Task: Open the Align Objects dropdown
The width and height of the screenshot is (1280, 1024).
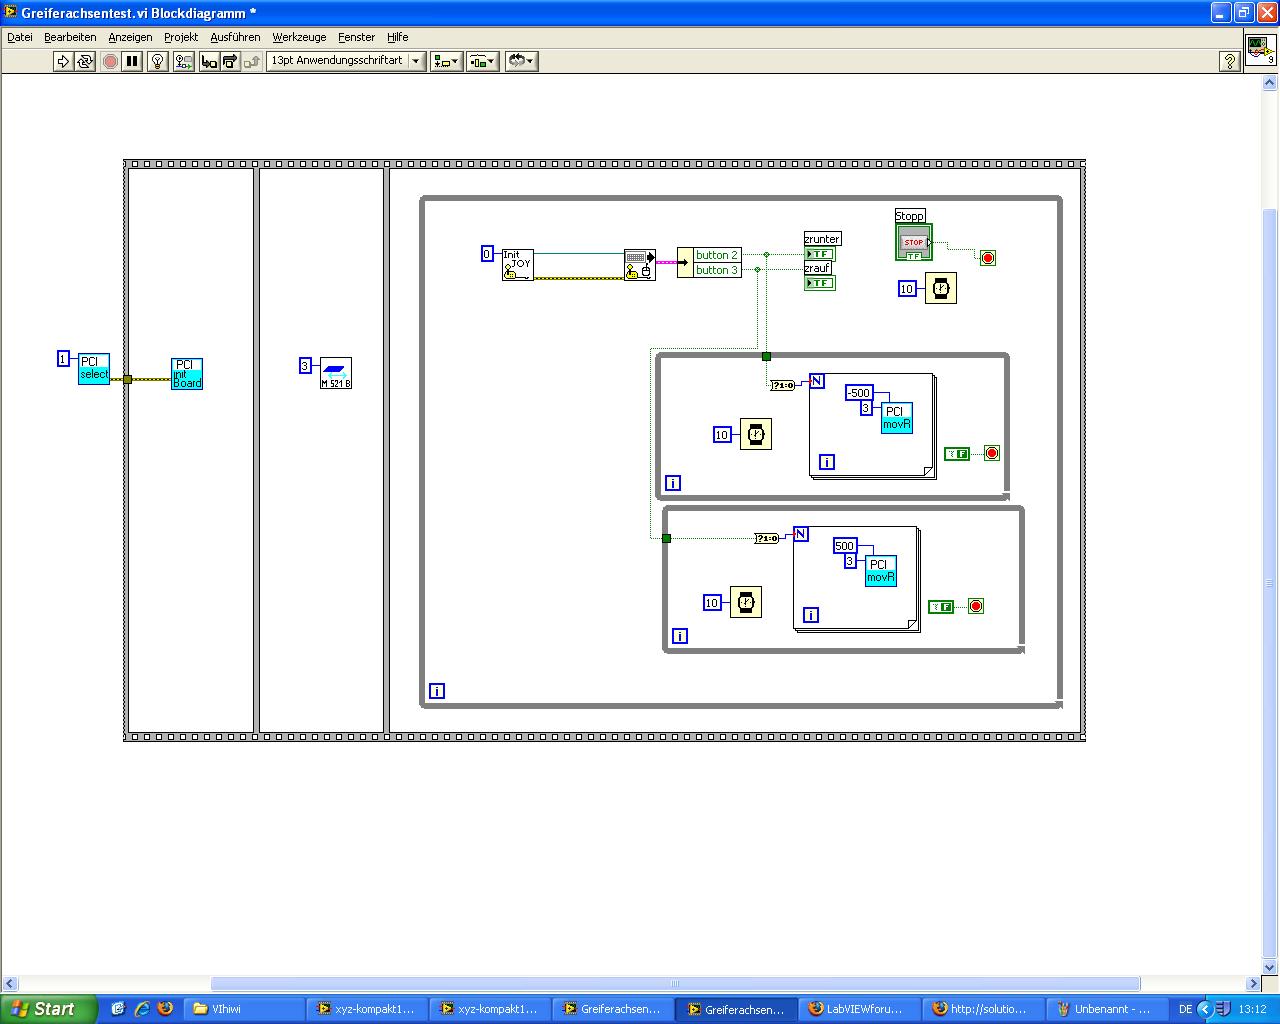Action: (x=446, y=61)
